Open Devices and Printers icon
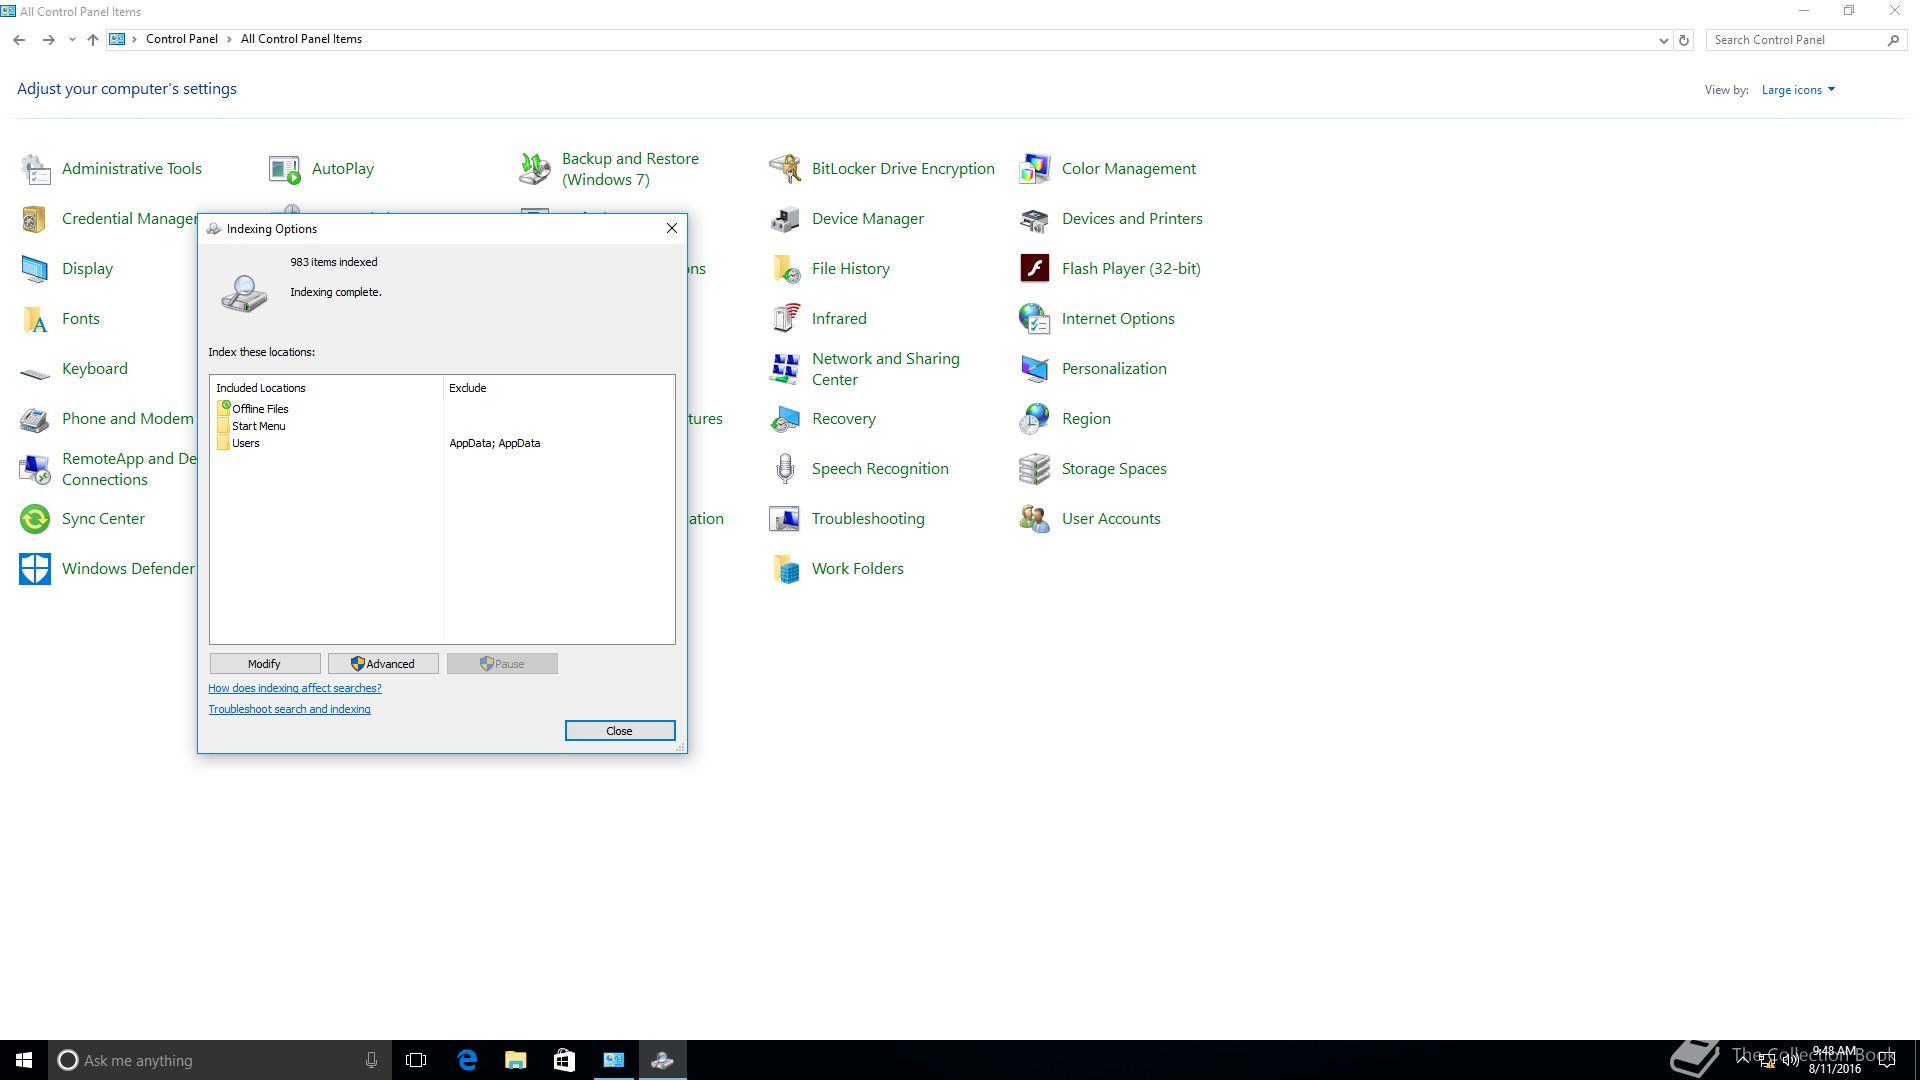The width and height of the screenshot is (1920, 1080). pos(1035,219)
